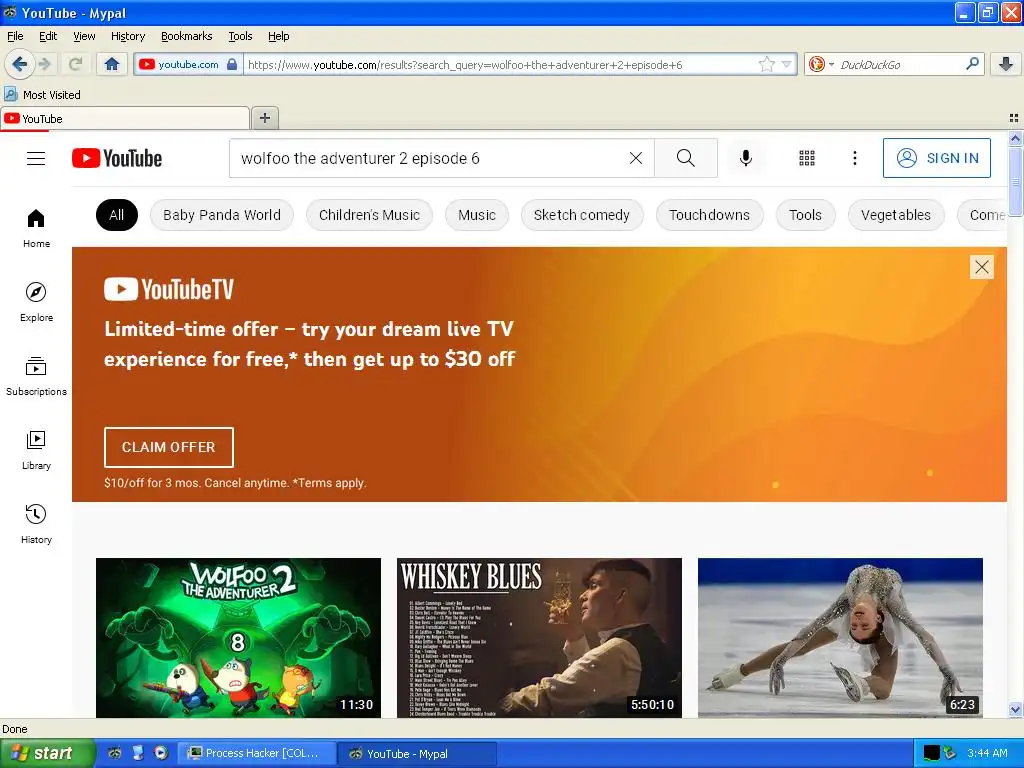Viewport: 1024px width, 768px height.
Task: Open the downloads arrow button
Action: pos(1006,64)
